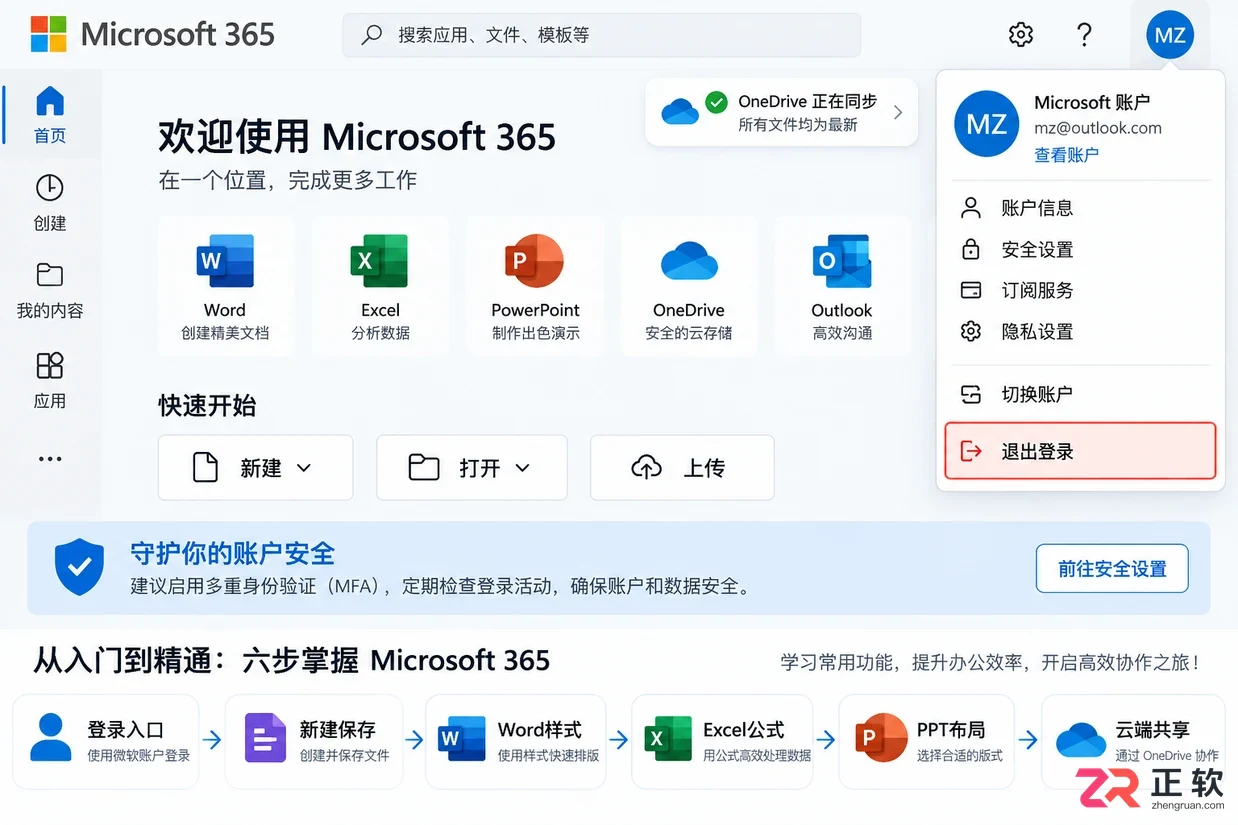This screenshot has height=825, width=1238.
Task: Click the 守护你的账户安全 heading
Action: (x=233, y=553)
